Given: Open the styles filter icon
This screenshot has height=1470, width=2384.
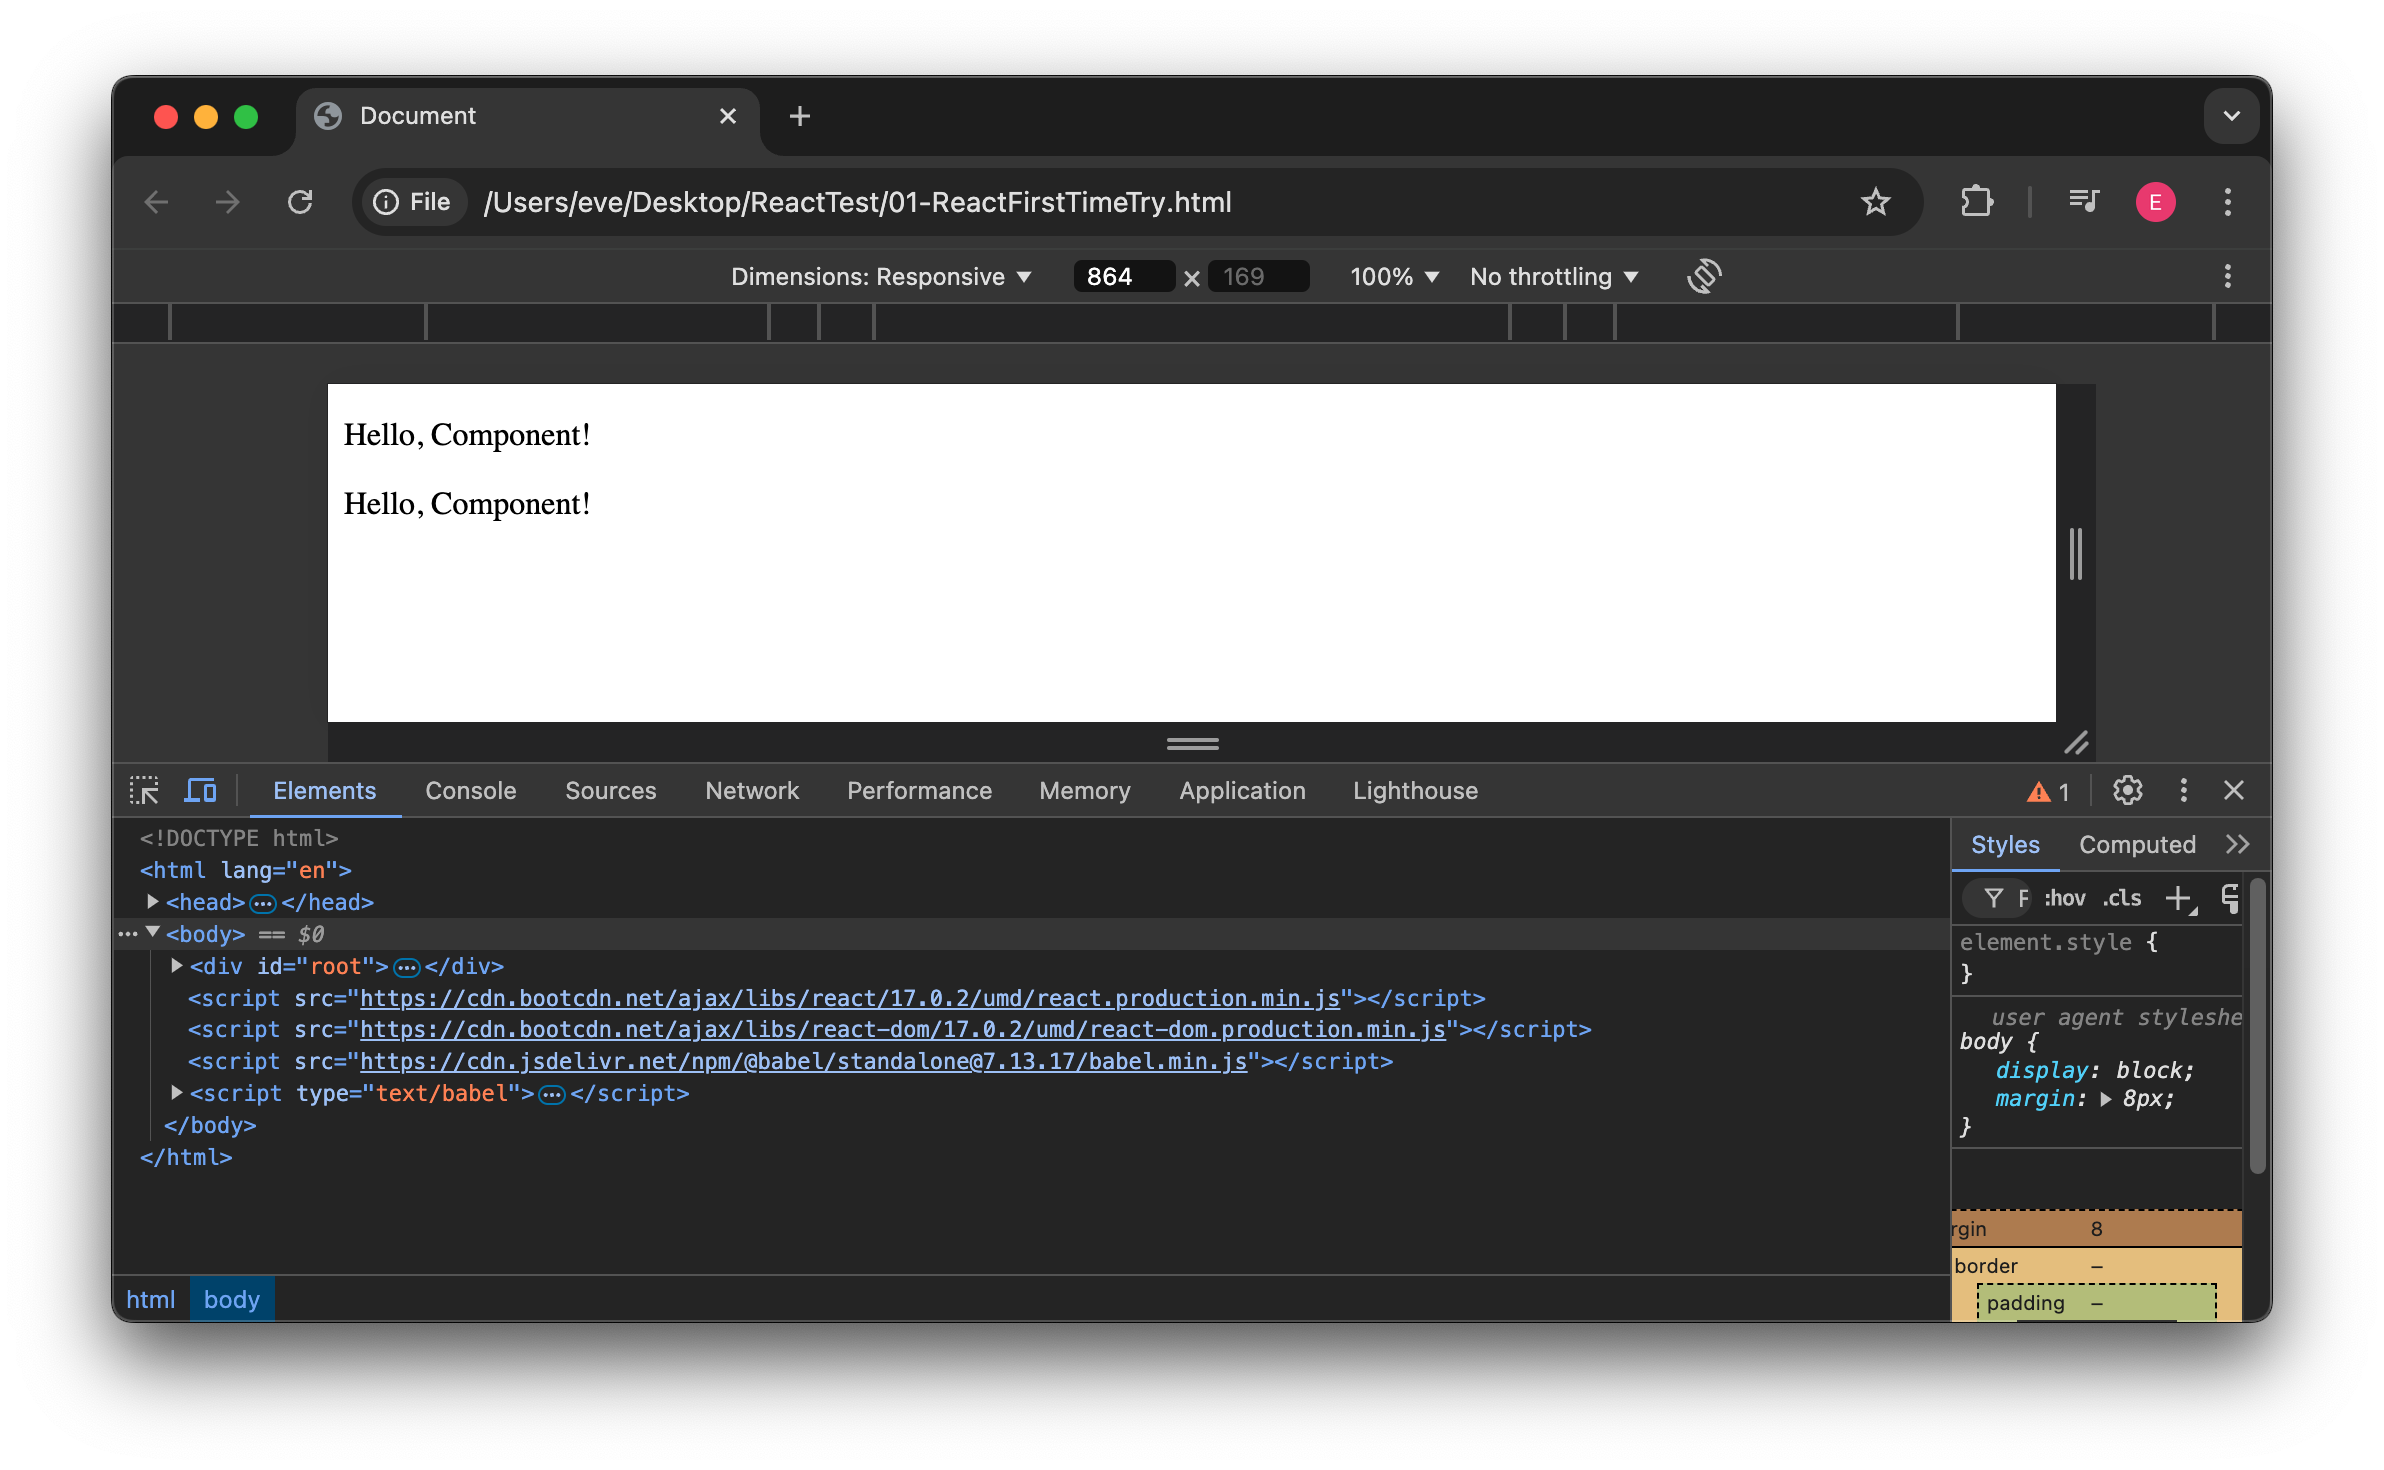Looking at the screenshot, I should pyautogui.click(x=1995, y=898).
